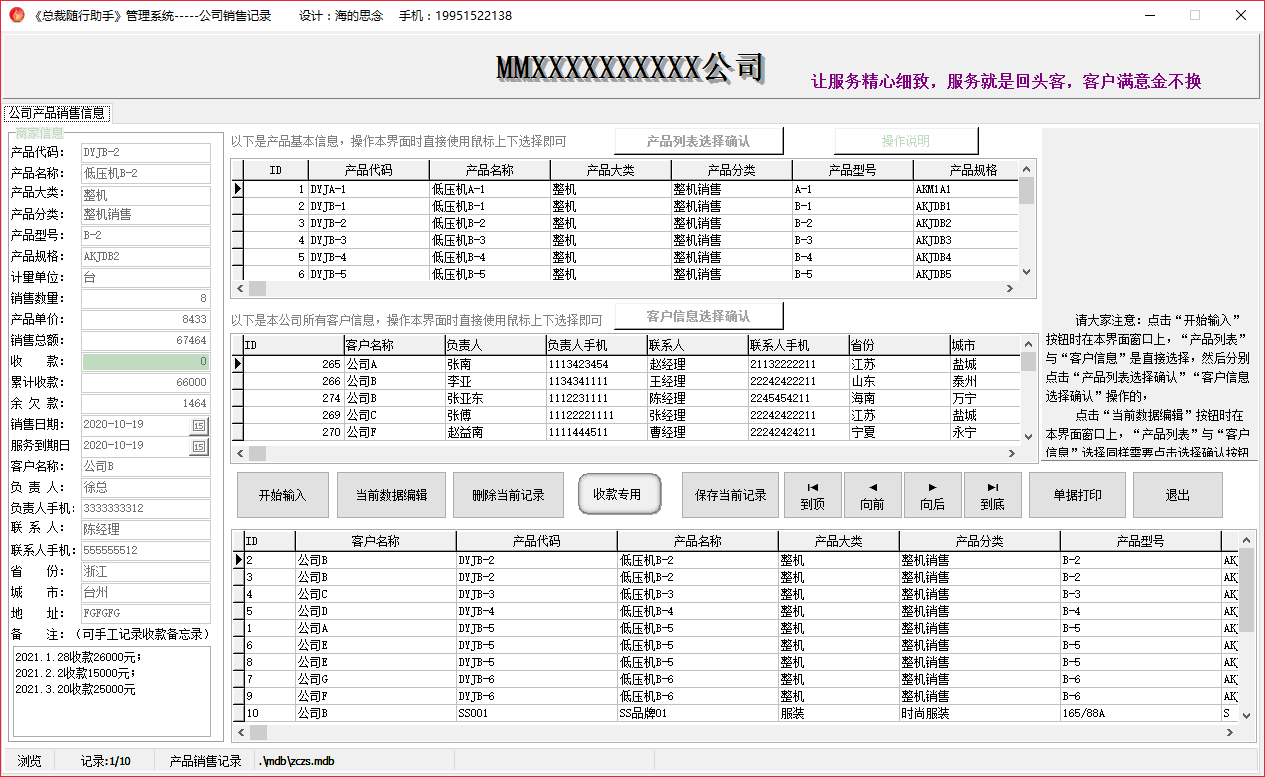1265x777 pixels.
Task: Select customer row 270 公司F
Action: 626,432
